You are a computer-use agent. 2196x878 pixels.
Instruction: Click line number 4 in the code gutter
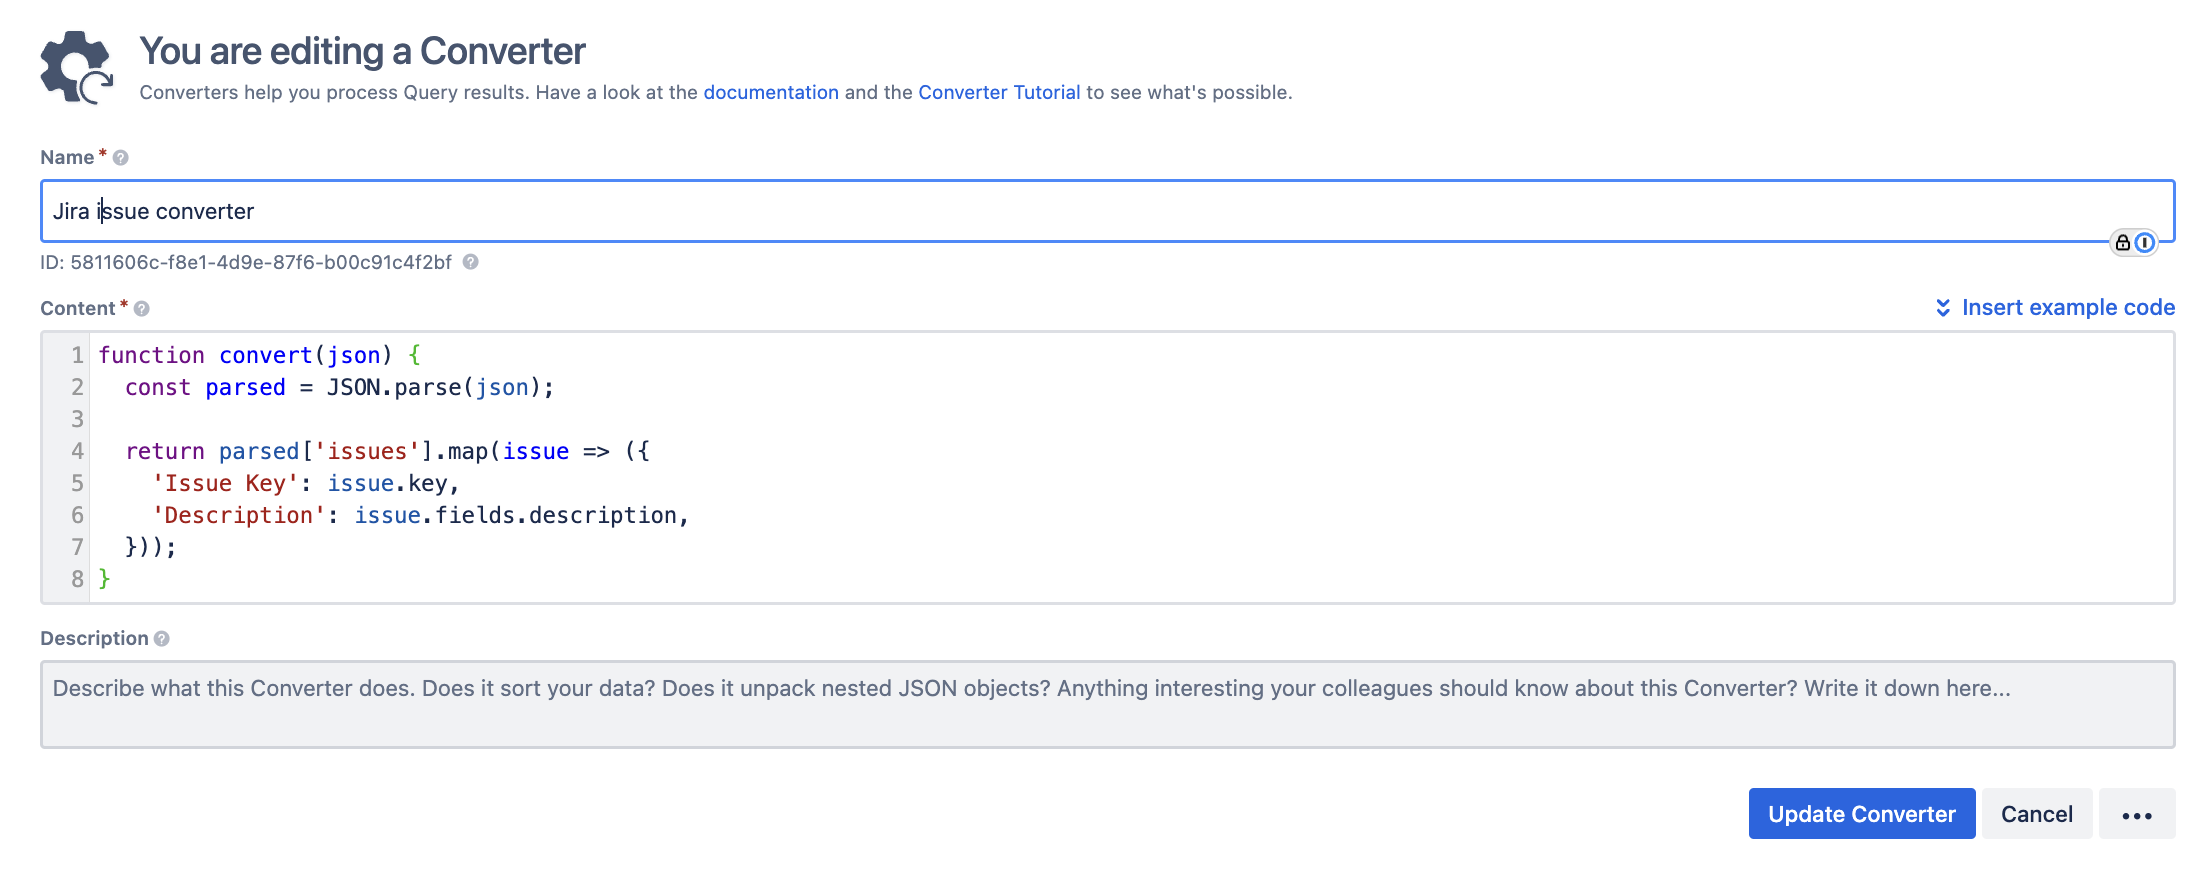click(77, 452)
